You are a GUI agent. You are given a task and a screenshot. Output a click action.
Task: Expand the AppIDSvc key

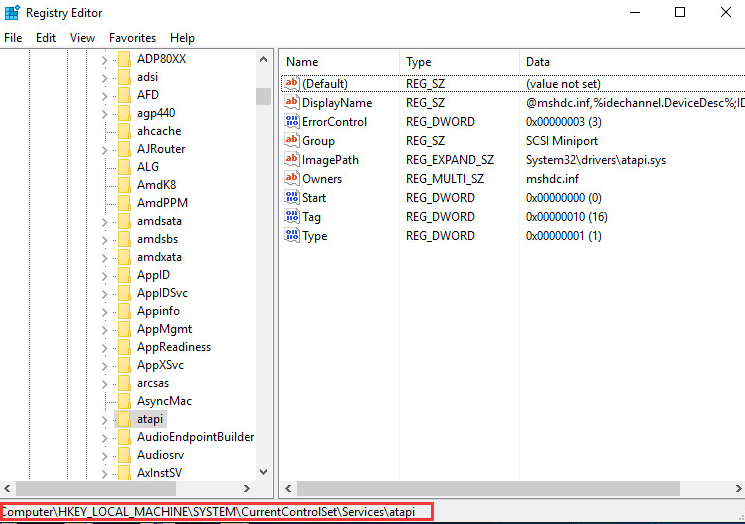point(105,294)
